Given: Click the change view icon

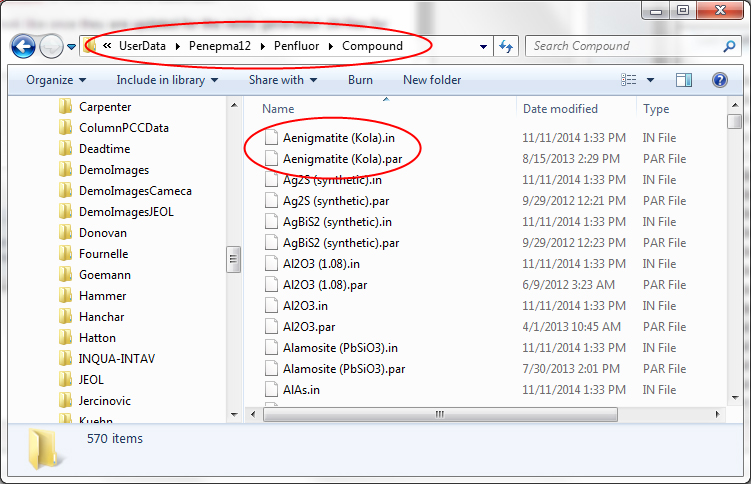Looking at the screenshot, I should pos(629,80).
